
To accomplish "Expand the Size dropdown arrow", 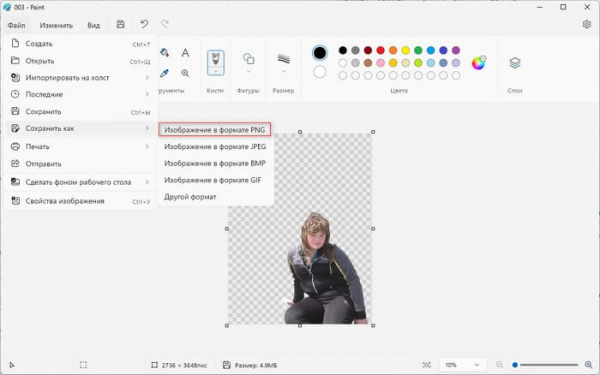I will click(x=284, y=72).
